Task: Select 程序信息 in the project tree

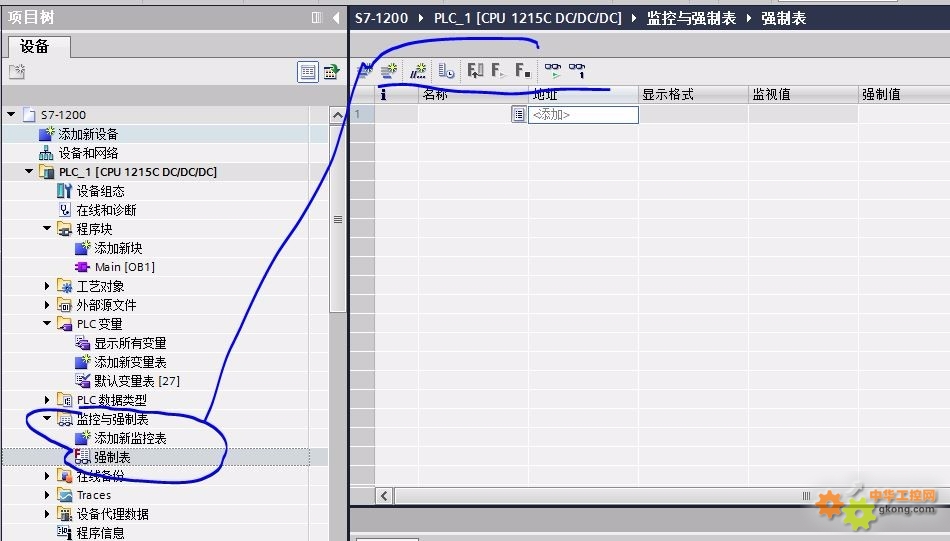Action: tap(100, 533)
